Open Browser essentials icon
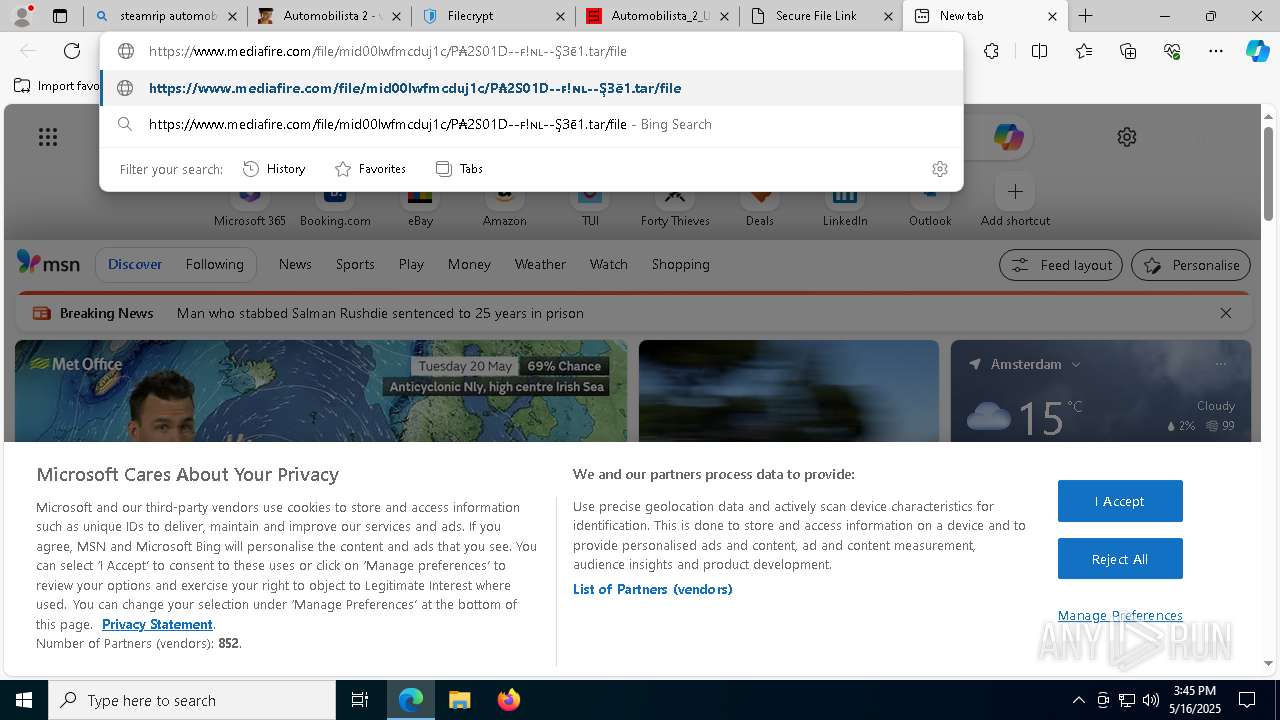 [x=1172, y=51]
